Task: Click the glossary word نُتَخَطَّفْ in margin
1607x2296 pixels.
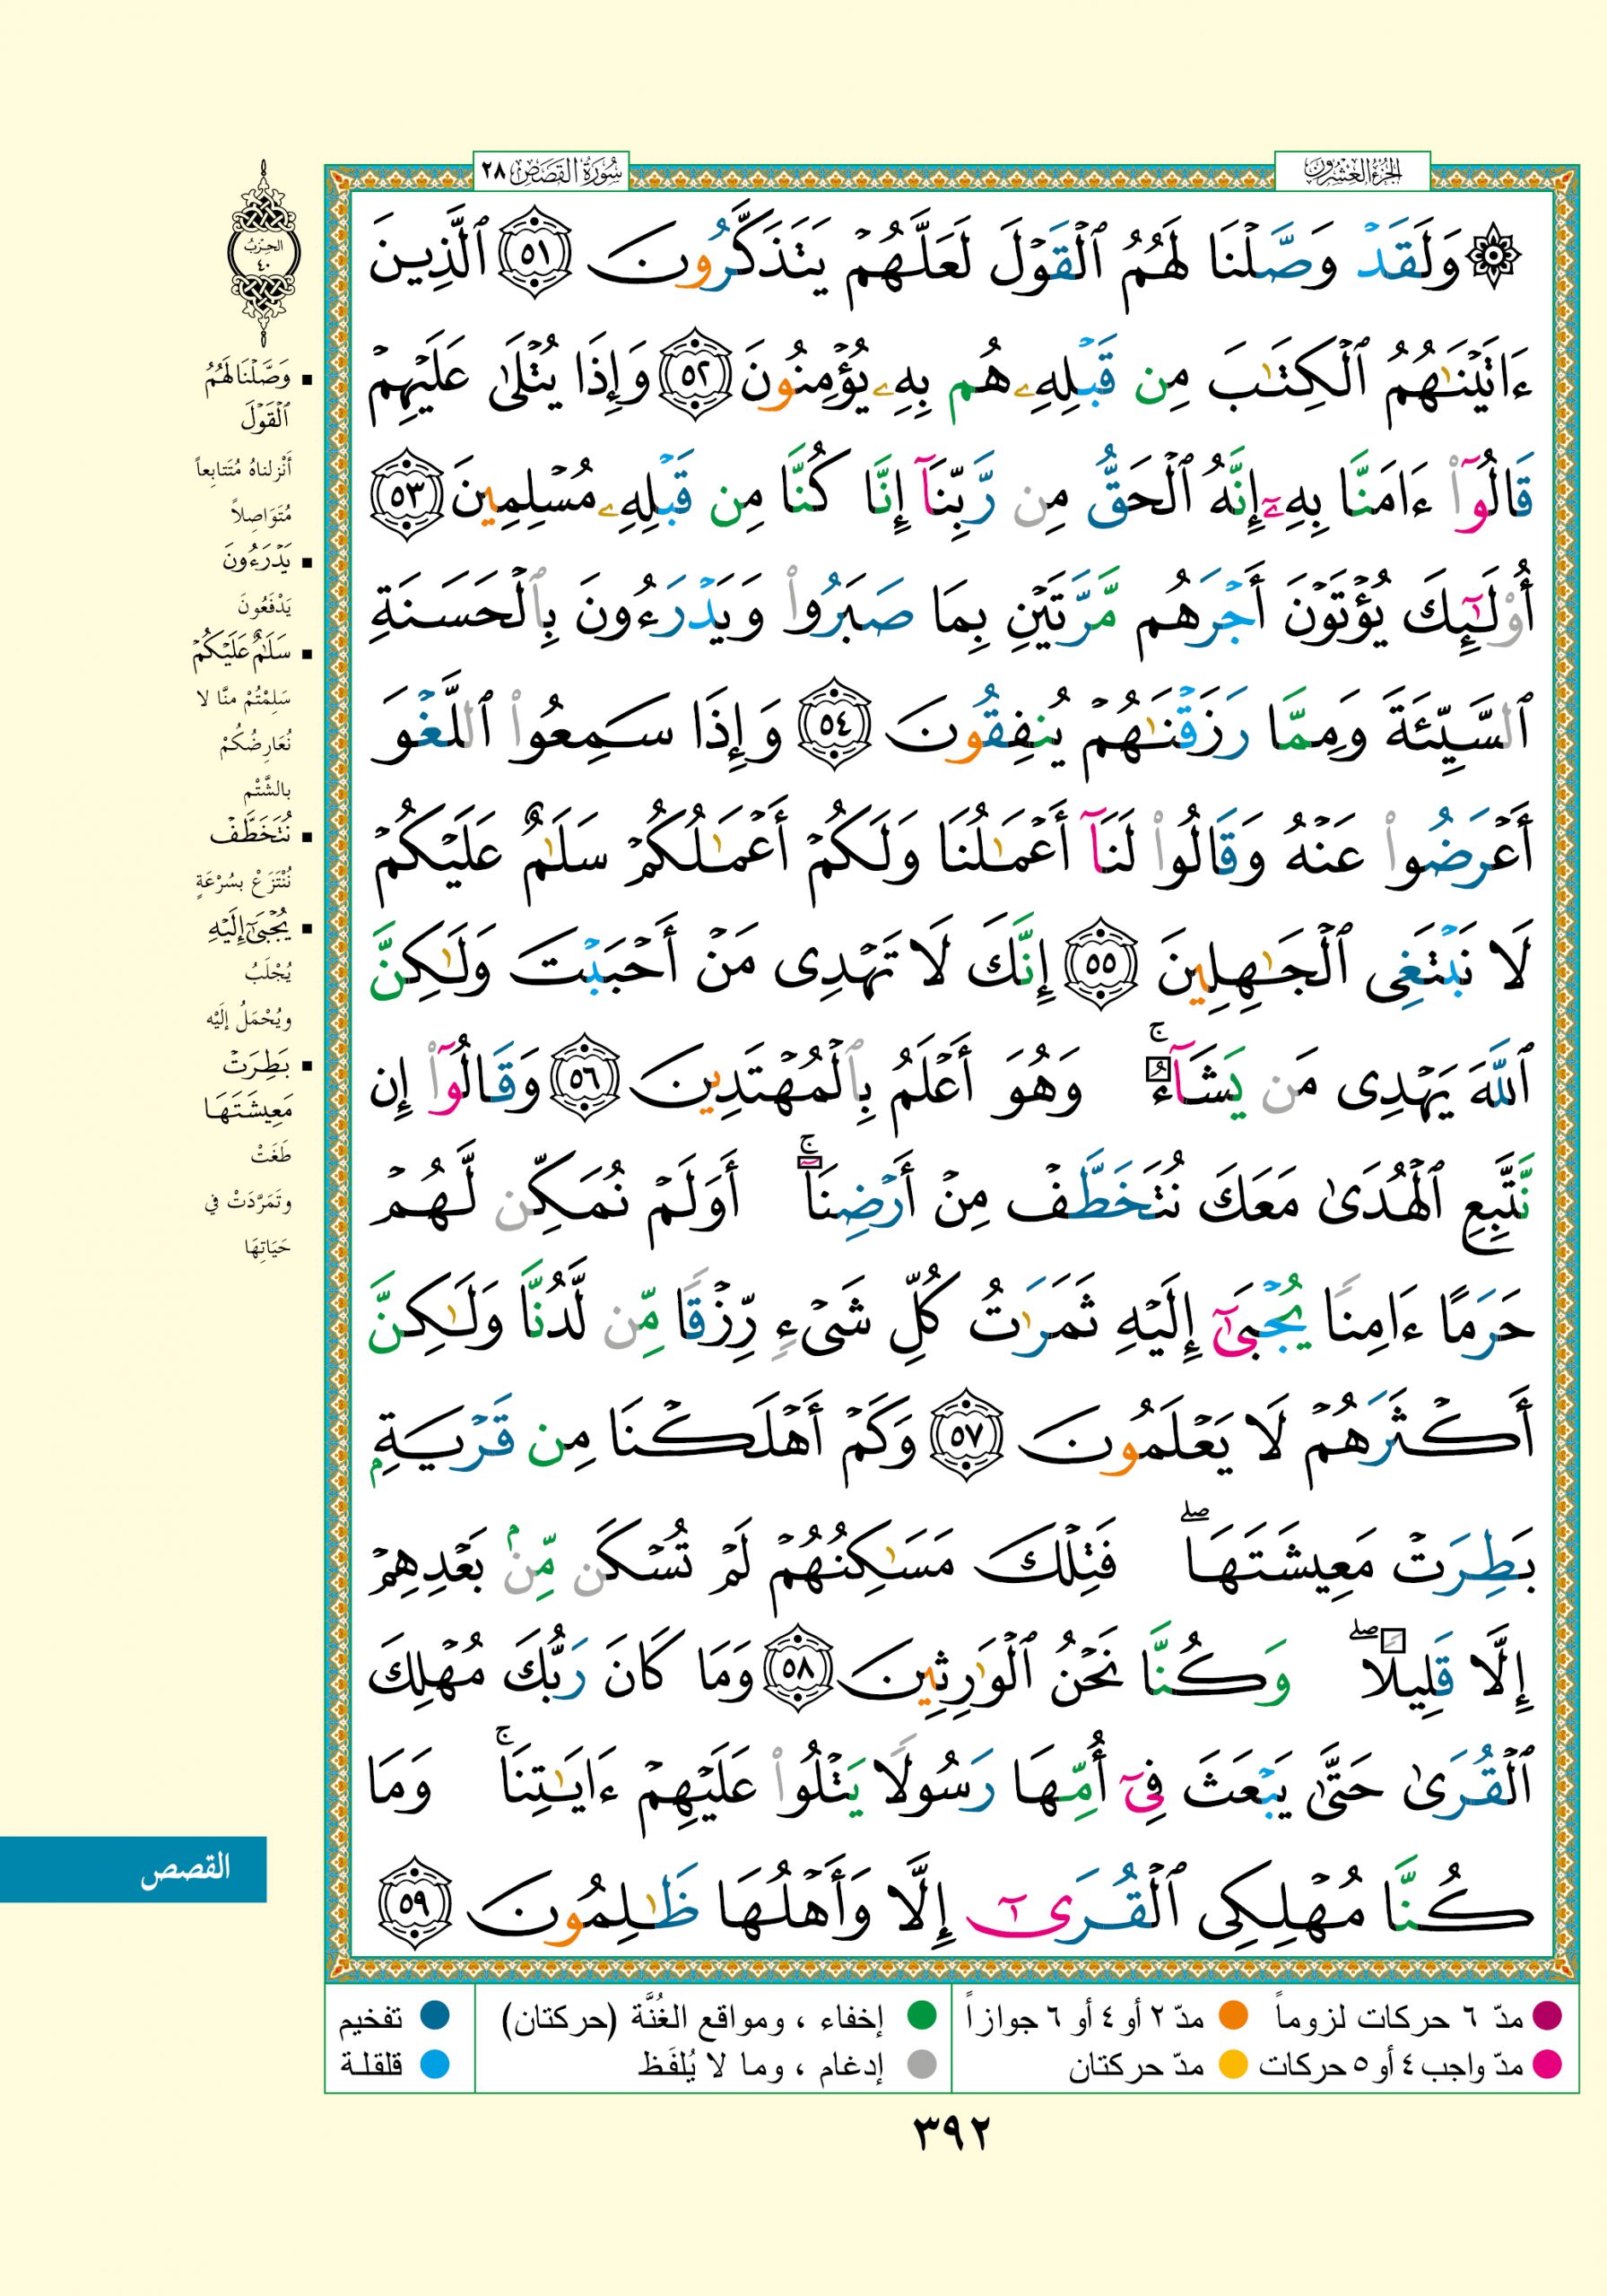Action: click(x=250, y=835)
